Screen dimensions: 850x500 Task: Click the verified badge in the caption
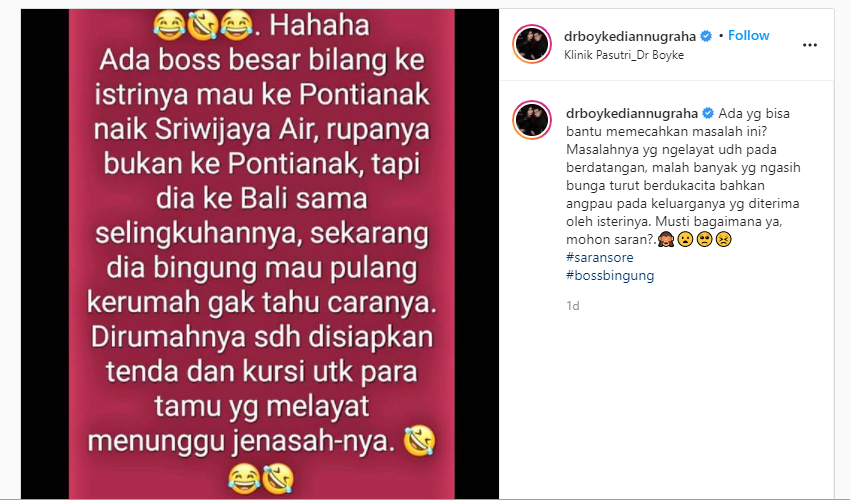coord(708,113)
